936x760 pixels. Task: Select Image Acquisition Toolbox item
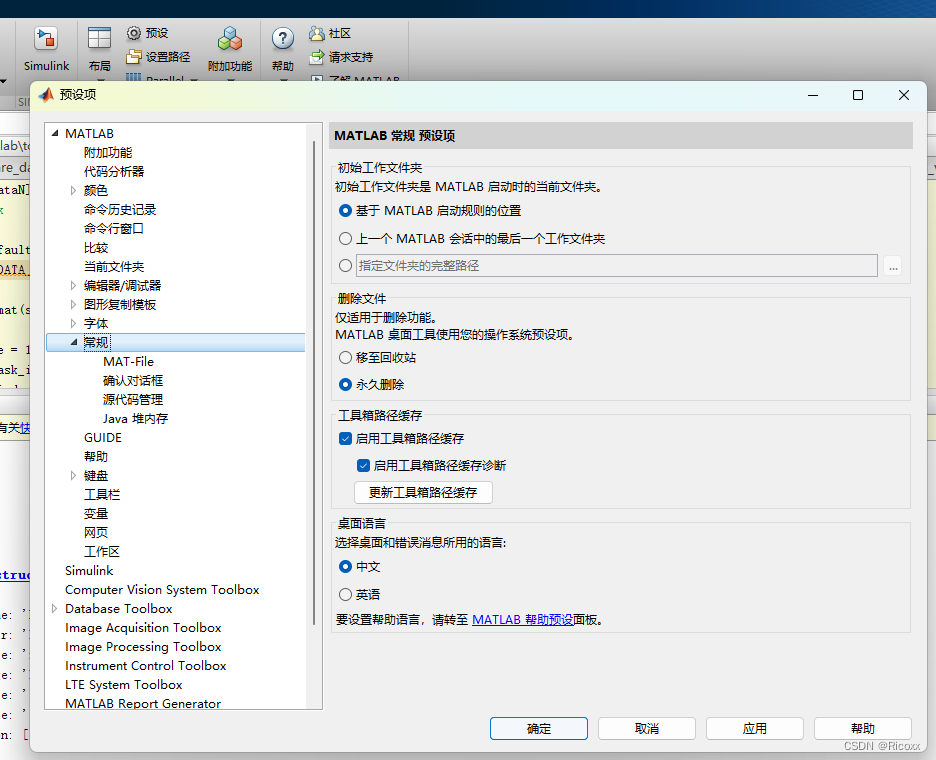coord(143,628)
